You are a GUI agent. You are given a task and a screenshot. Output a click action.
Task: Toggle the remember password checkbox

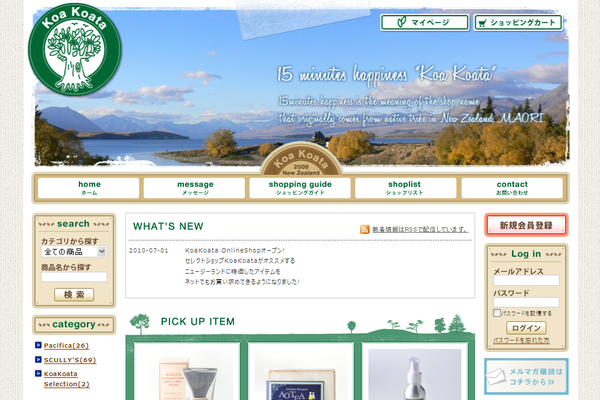click(x=497, y=313)
